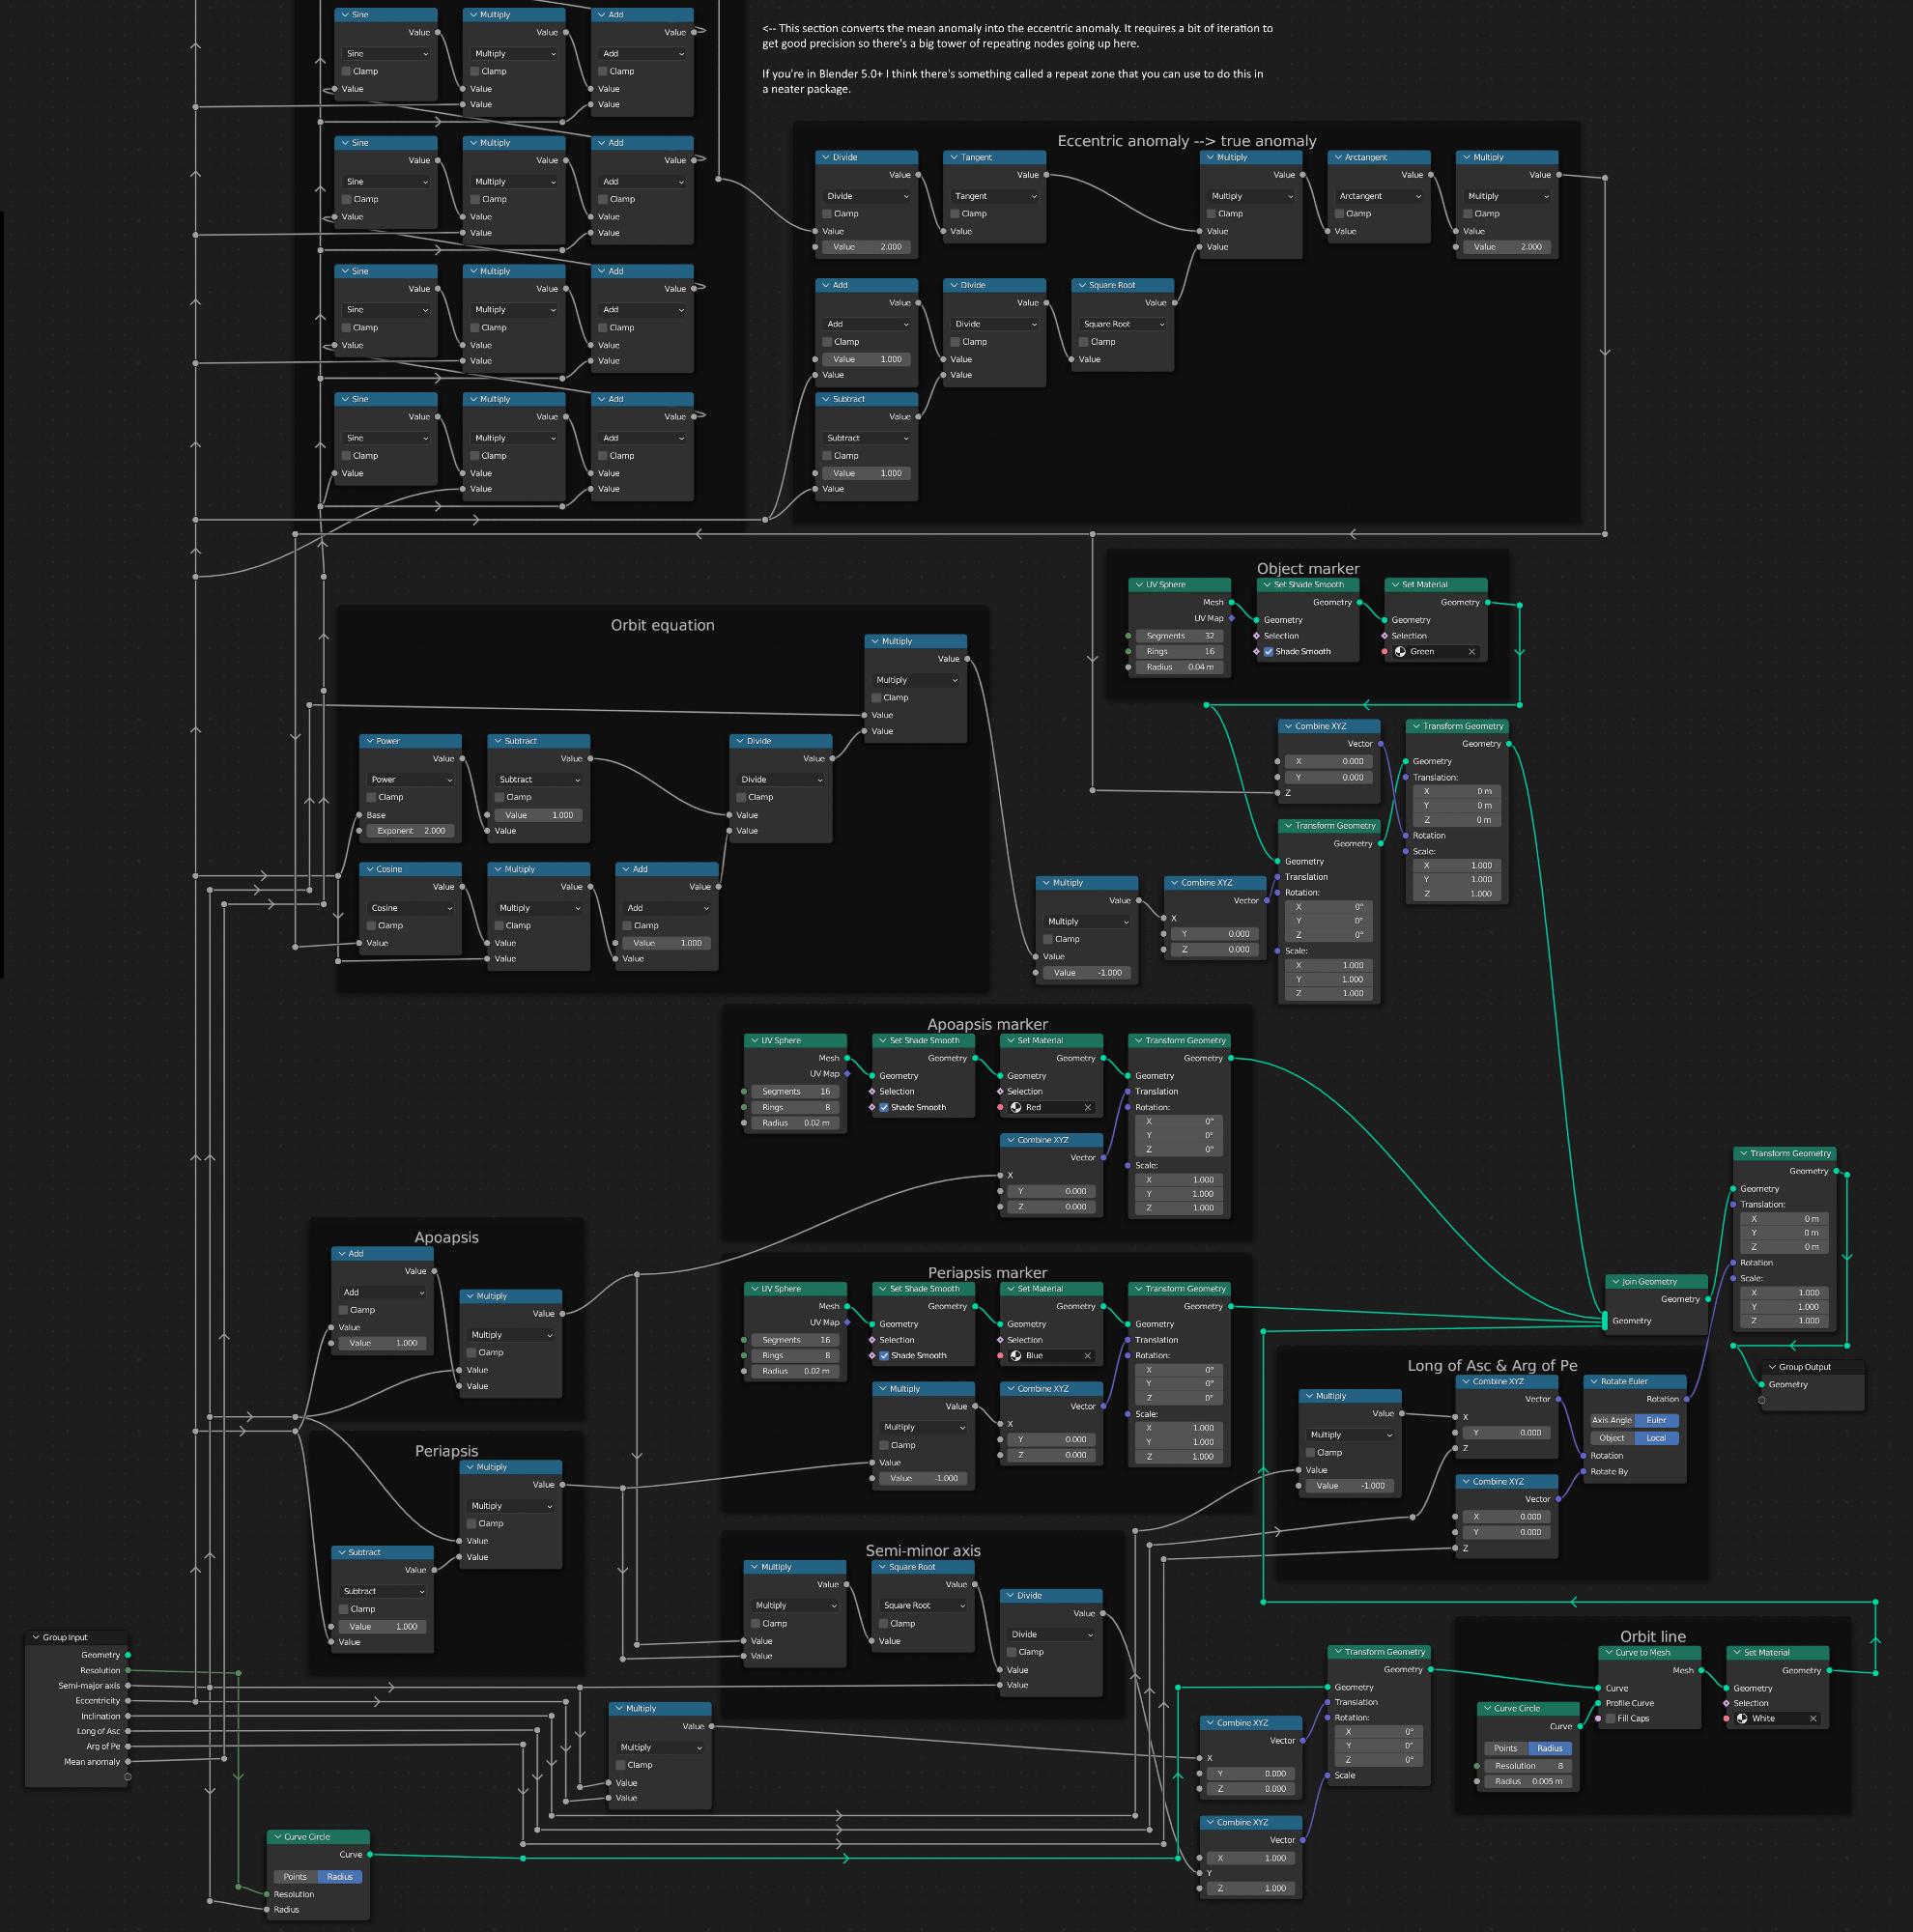Toggle Fill Caps in Curve to Mesh node
Viewport: 1913px width, 1932px height.
1610,1719
